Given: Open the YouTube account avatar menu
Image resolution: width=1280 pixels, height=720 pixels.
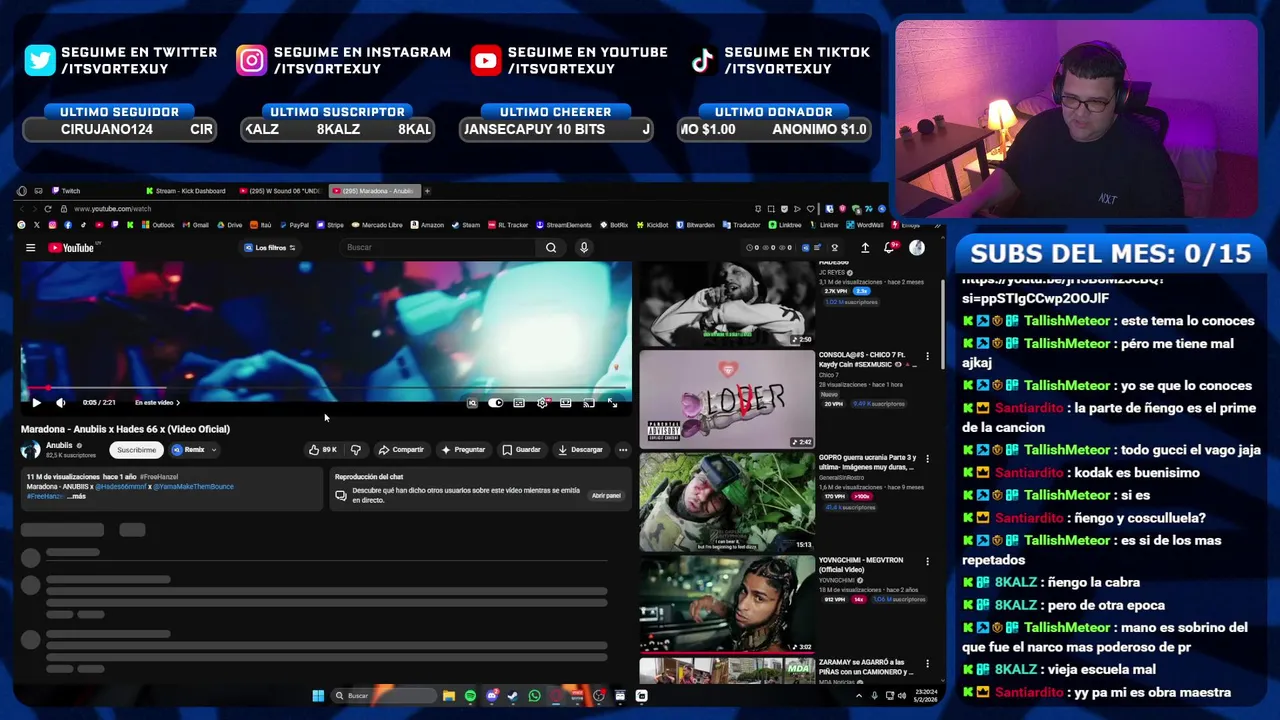Looking at the screenshot, I should click(917, 248).
